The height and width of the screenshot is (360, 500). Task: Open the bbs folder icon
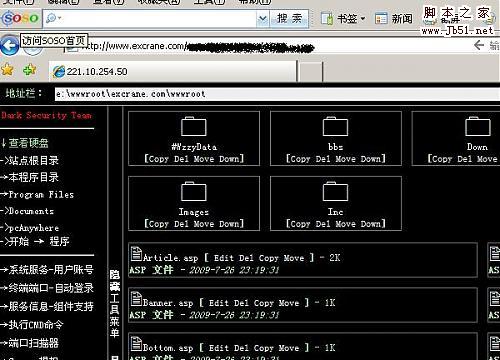click(335, 127)
